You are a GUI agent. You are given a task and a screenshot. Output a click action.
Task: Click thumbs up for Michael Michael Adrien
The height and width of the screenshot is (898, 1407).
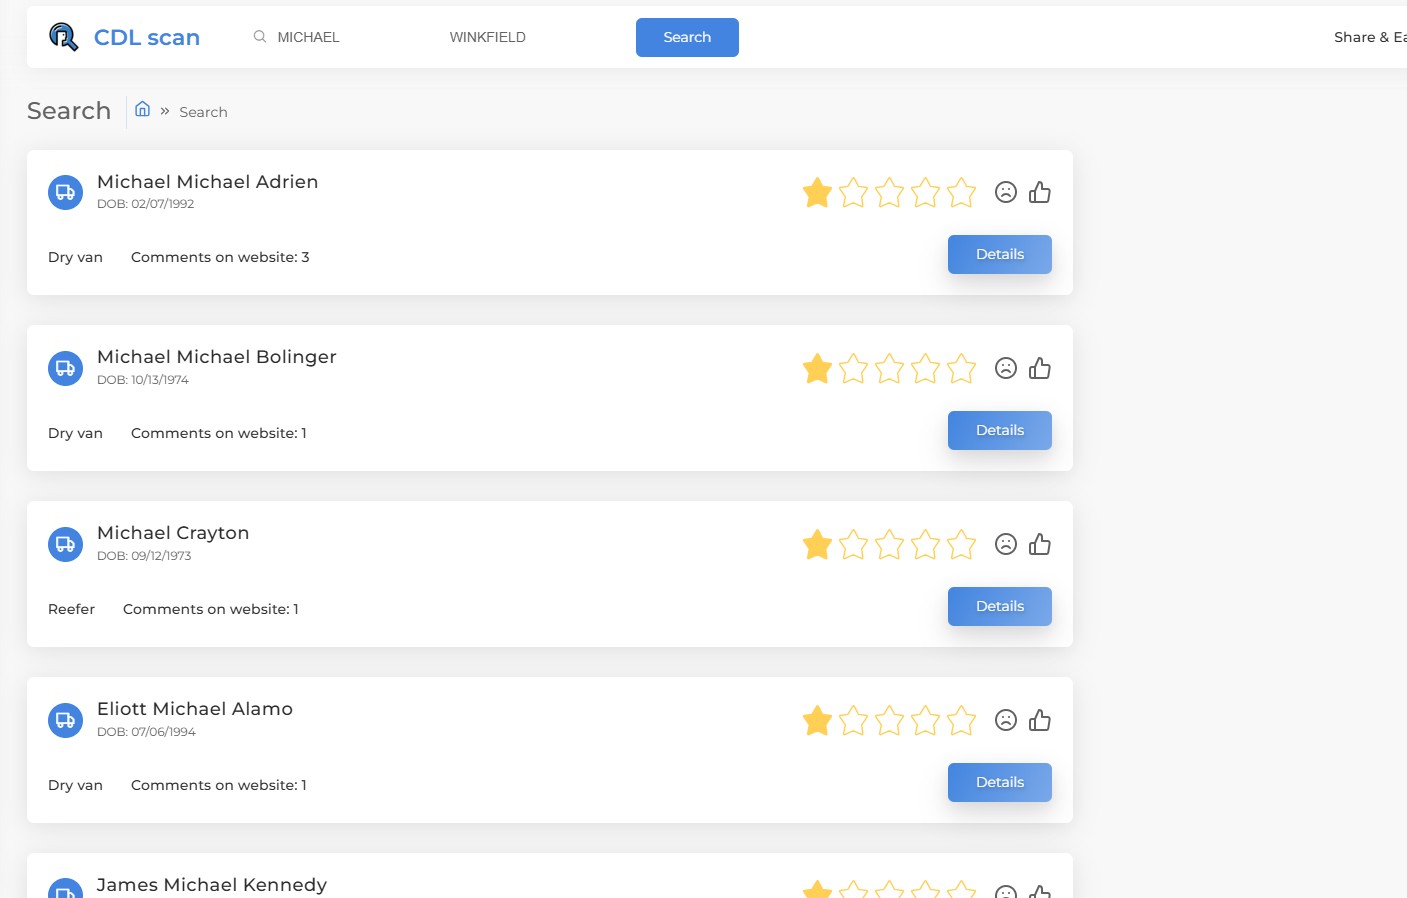click(x=1040, y=192)
